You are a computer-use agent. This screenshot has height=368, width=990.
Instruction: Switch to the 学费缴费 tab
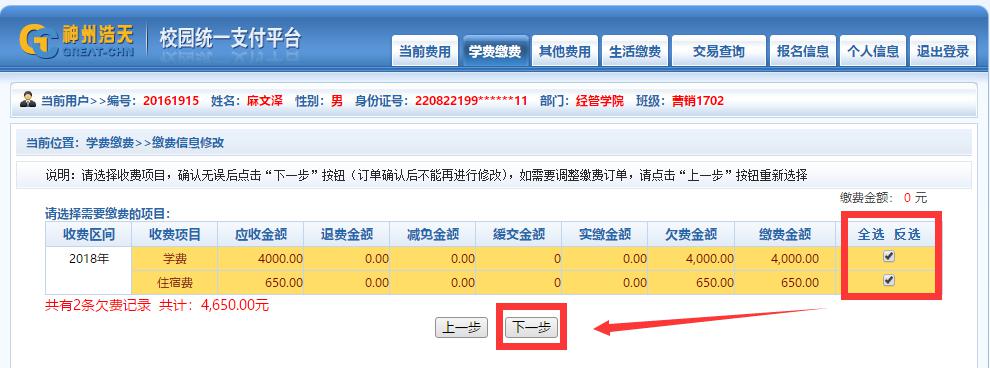(495, 51)
